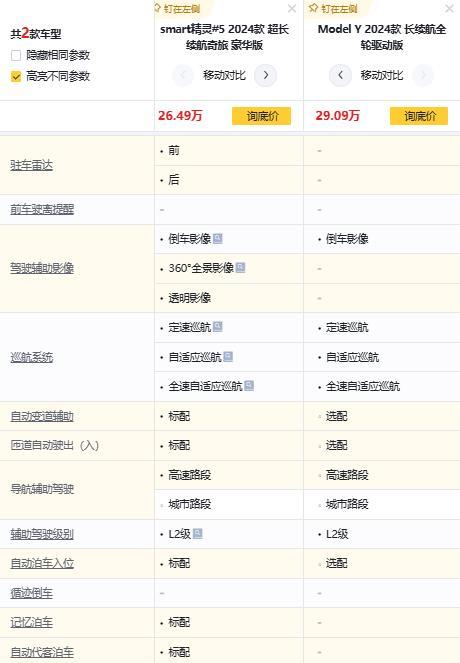Click the Model Y 2024款 长续航 title

coord(382,37)
